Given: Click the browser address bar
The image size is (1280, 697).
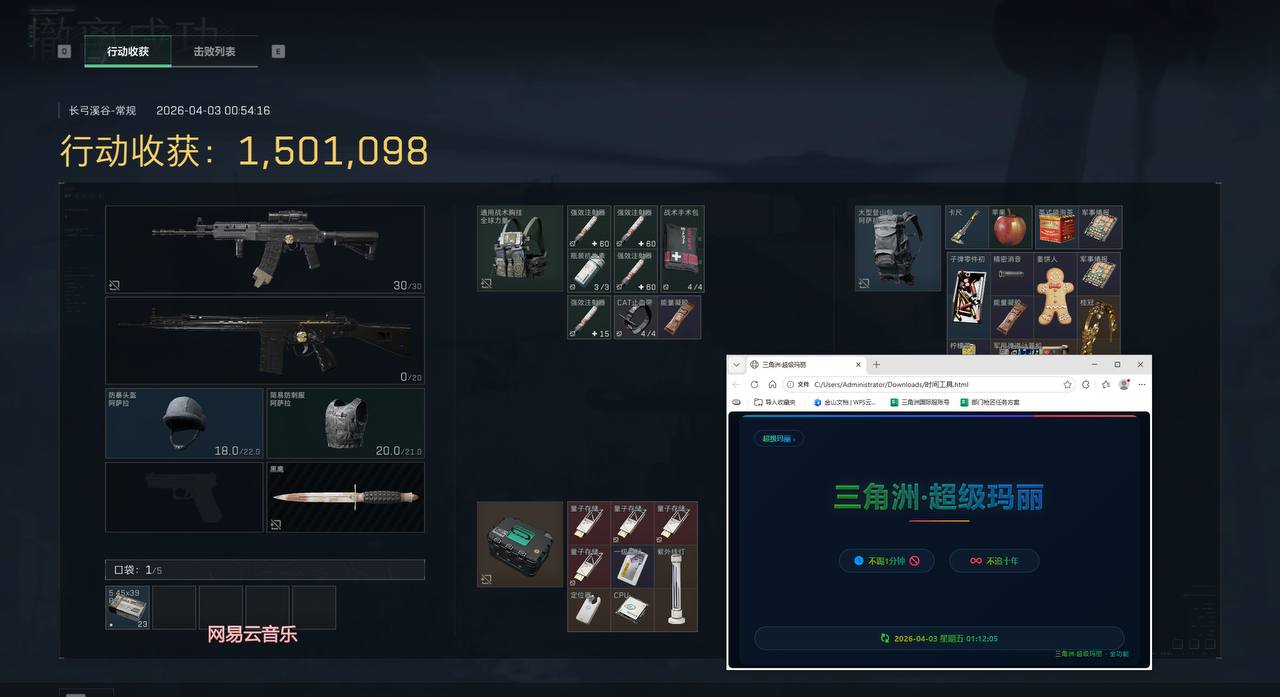Looking at the screenshot, I should coord(930,384).
